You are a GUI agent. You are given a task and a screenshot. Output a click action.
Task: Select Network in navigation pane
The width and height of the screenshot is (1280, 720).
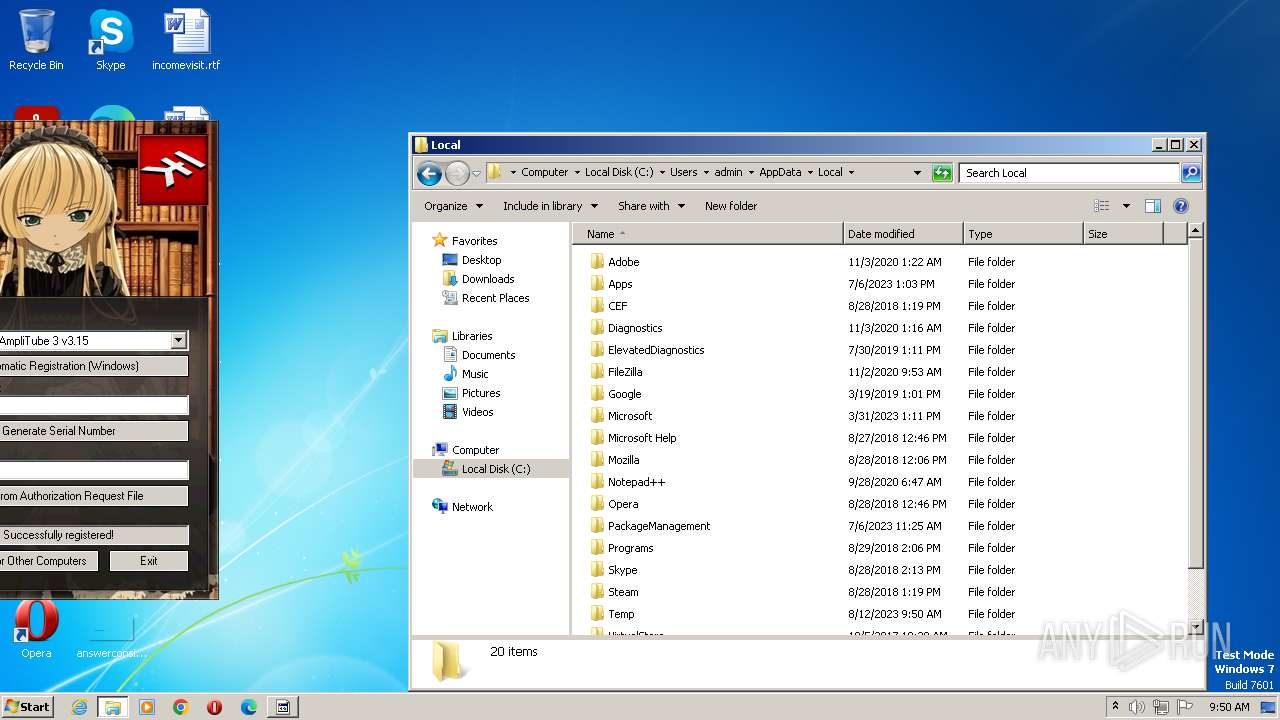[472, 507]
